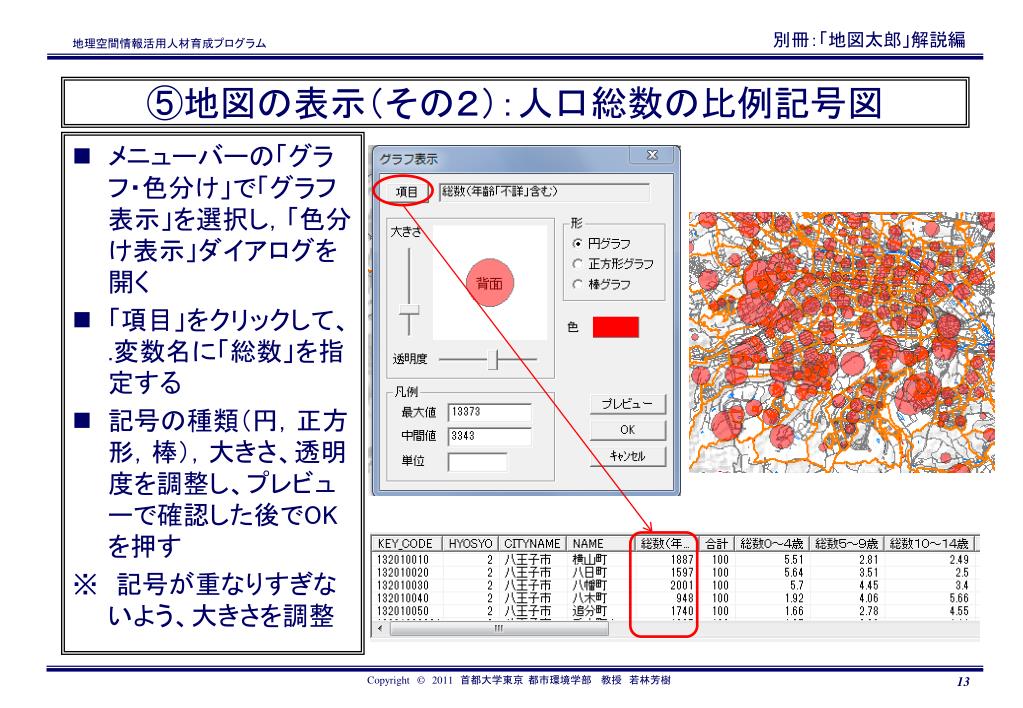Click the 中間値 input field
This screenshot has width=1023, height=708.
[x=489, y=436]
